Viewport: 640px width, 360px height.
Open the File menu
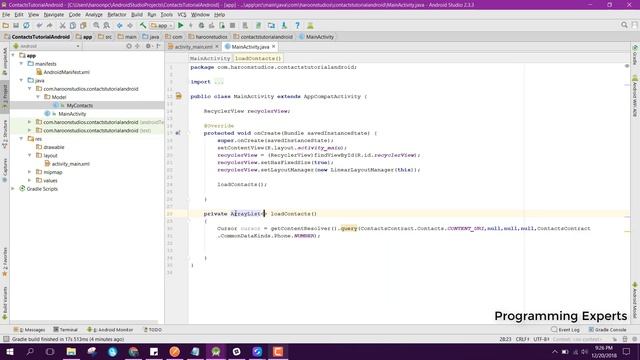click(x=6, y=15)
